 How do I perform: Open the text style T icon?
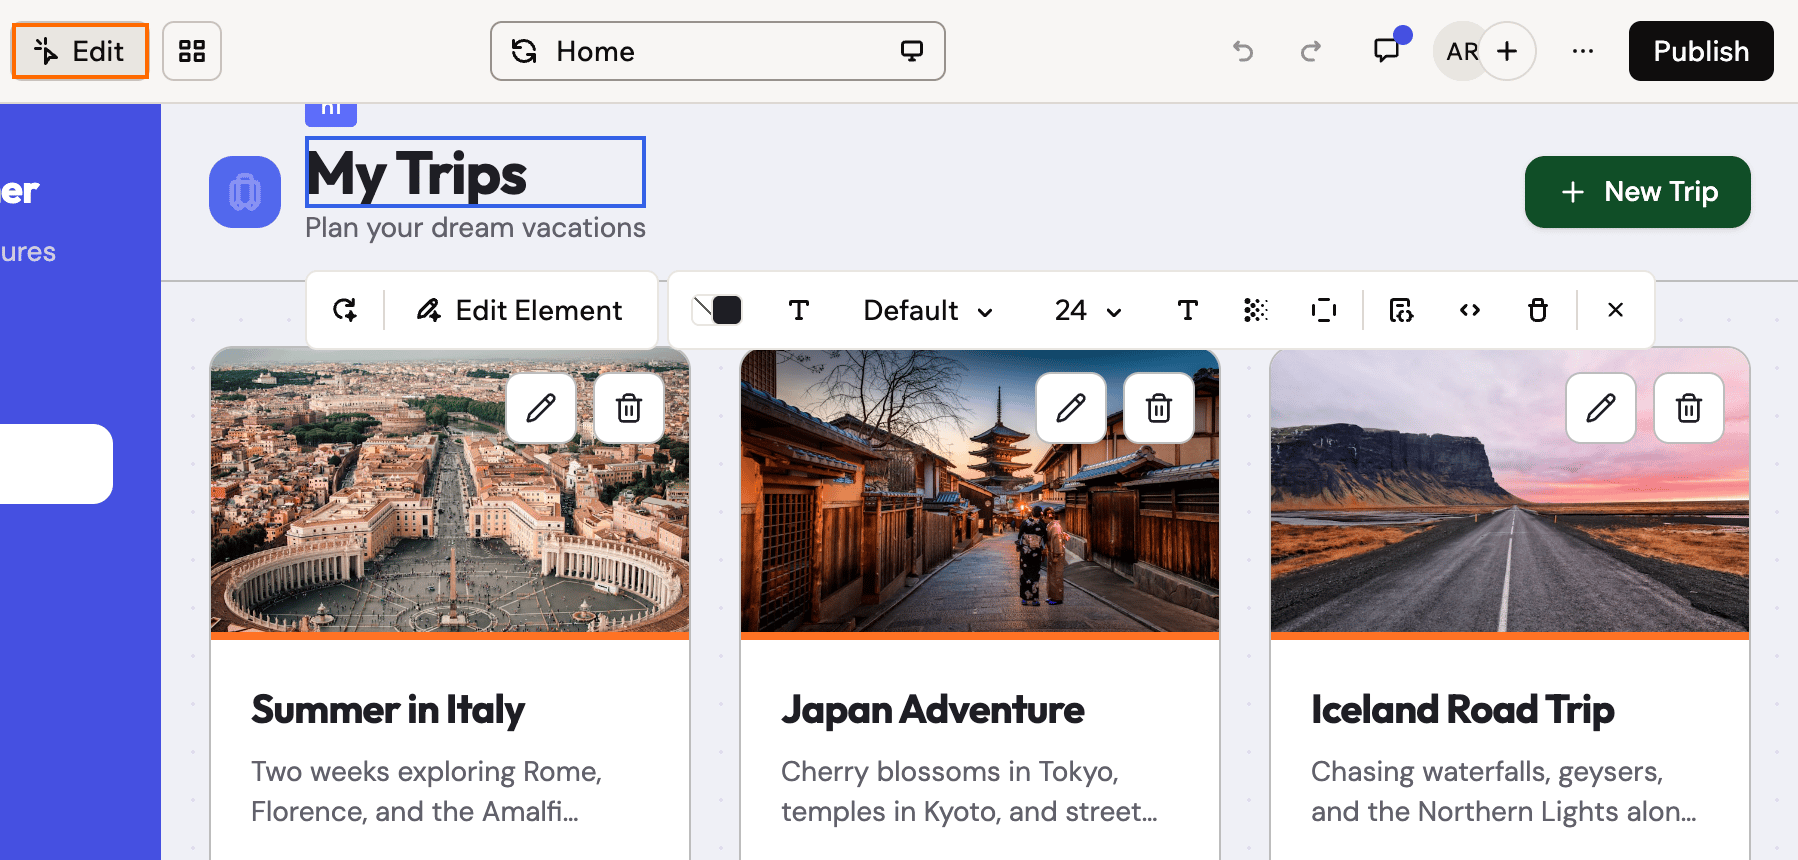1188,310
